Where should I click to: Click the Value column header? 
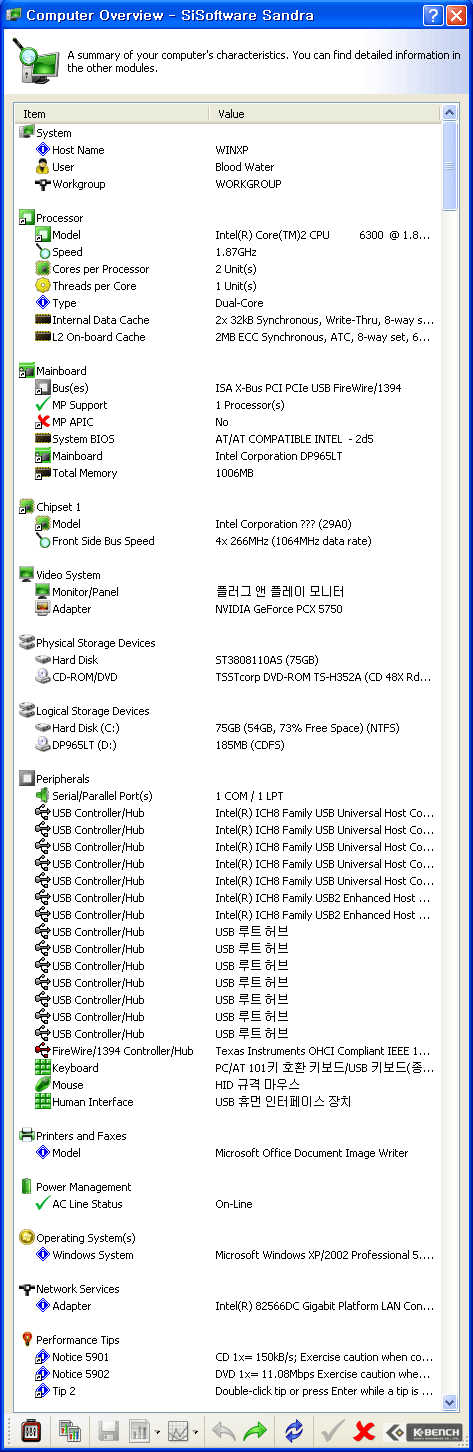tap(327, 114)
